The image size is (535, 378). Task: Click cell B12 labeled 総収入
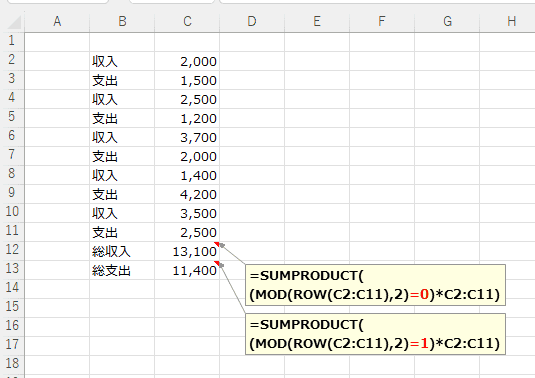pyautogui.click(x=122, y=251)
